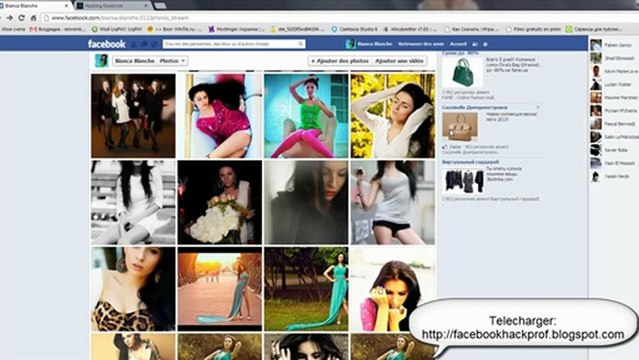Open photo with leopard print top

coord(133,289)
